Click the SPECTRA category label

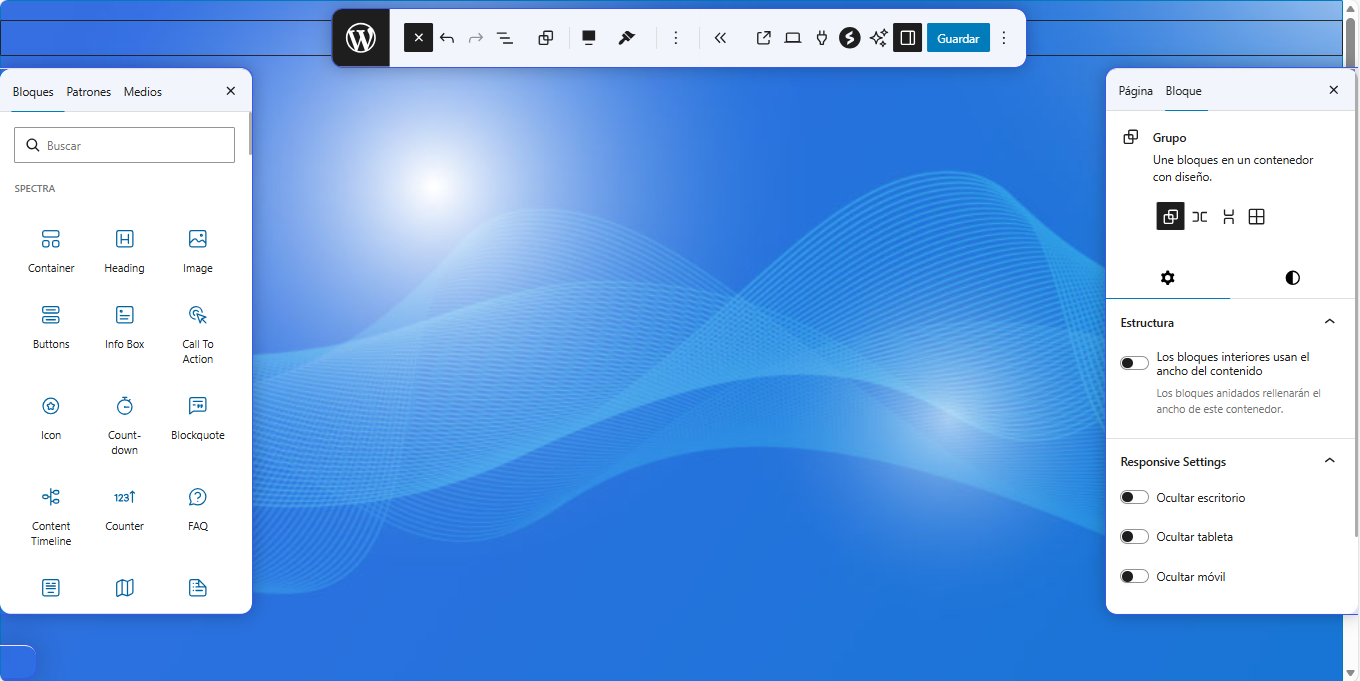[x=35, y=188]
